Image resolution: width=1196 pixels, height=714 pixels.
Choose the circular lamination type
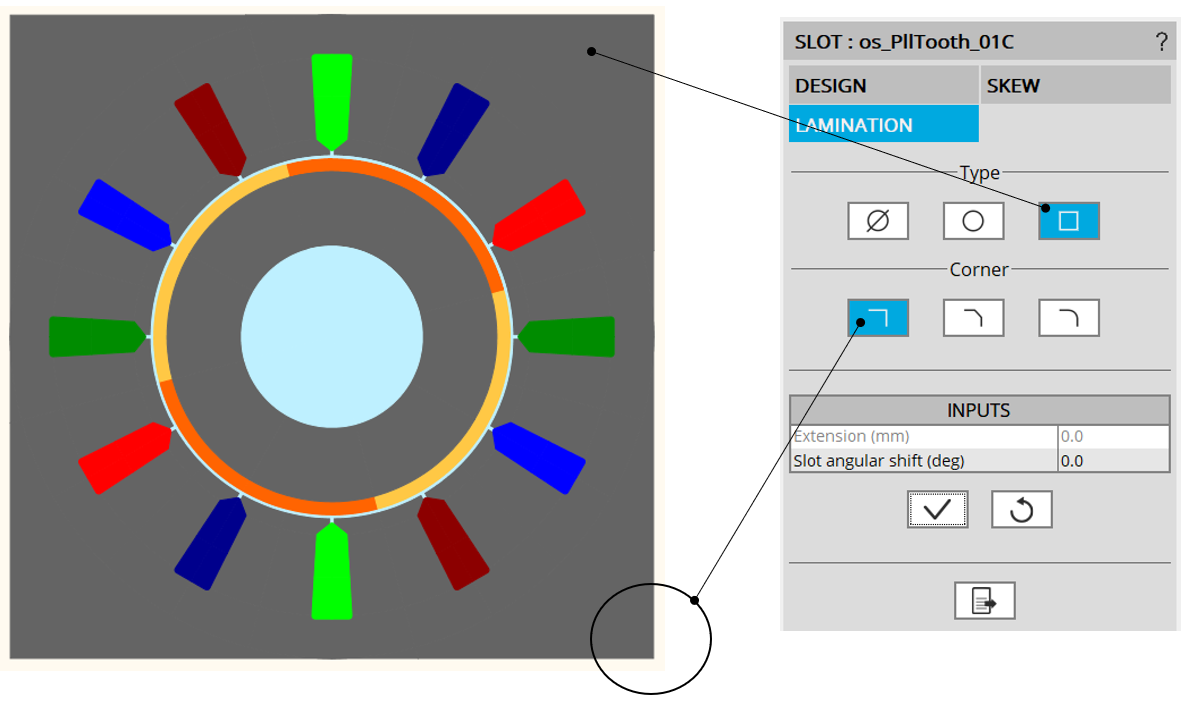coord(973,221)
